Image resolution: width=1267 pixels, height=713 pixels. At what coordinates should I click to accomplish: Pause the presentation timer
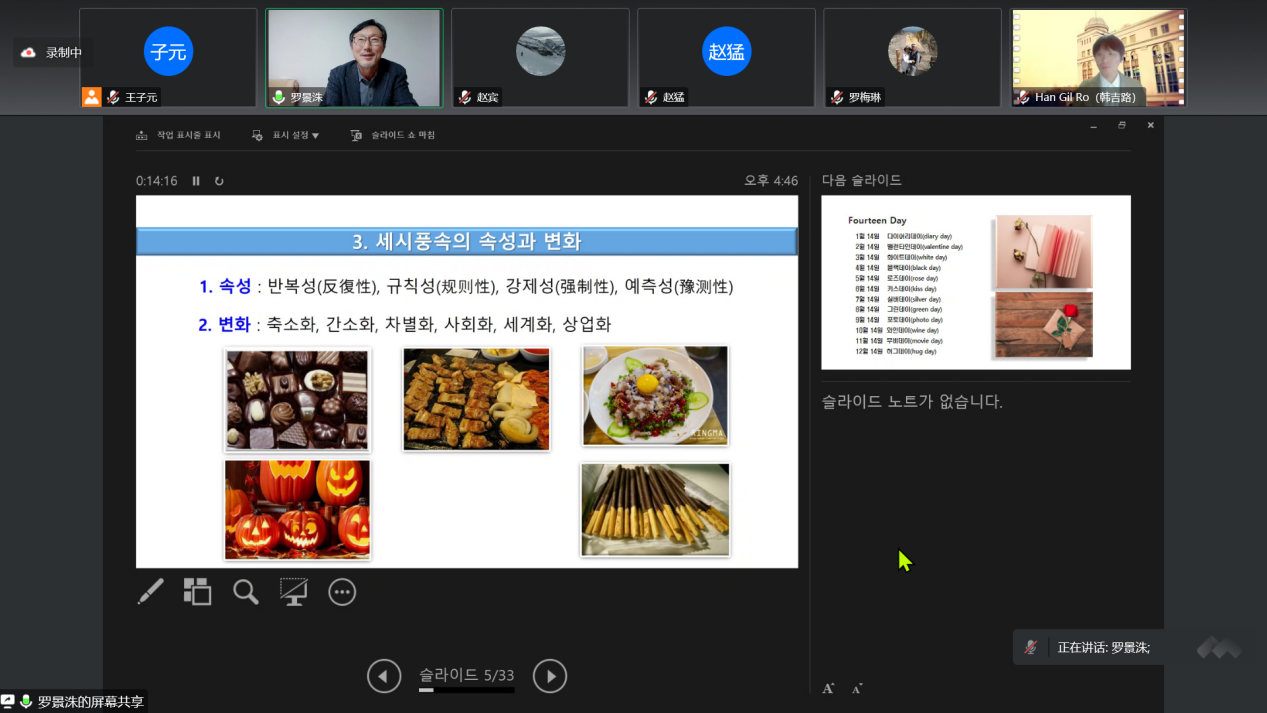[x=196, y=181]
